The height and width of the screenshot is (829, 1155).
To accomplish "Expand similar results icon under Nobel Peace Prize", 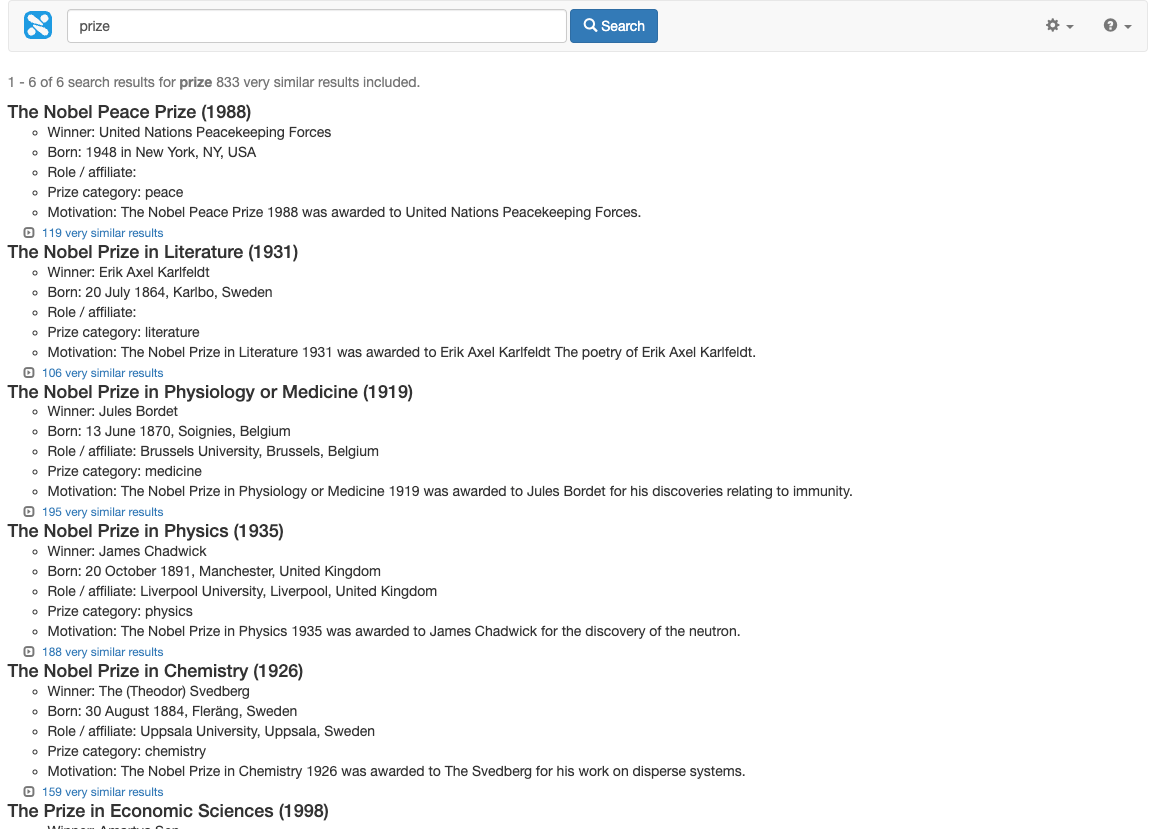I will pyautogui.click(x=28, y=232).
